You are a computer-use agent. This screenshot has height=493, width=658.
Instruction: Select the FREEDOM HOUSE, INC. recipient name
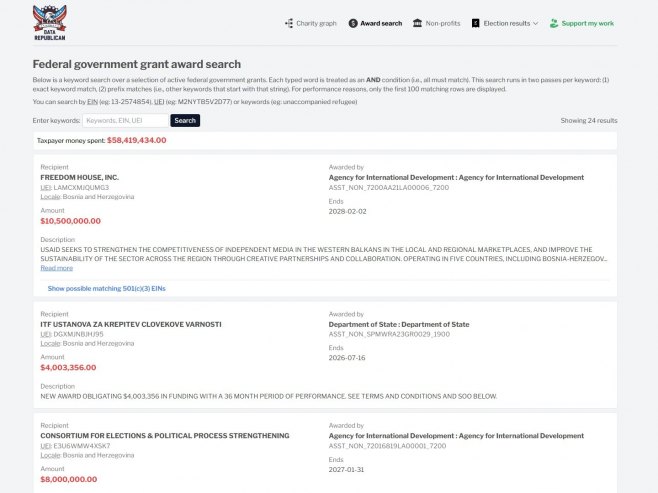80,177
